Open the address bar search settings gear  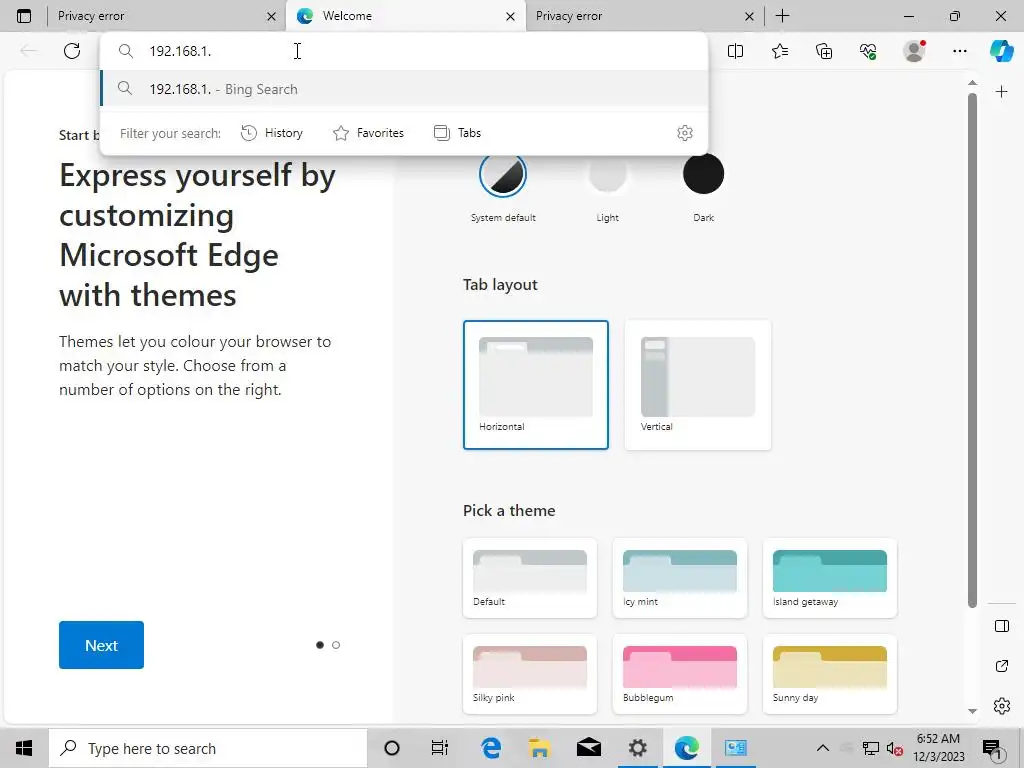684,133
